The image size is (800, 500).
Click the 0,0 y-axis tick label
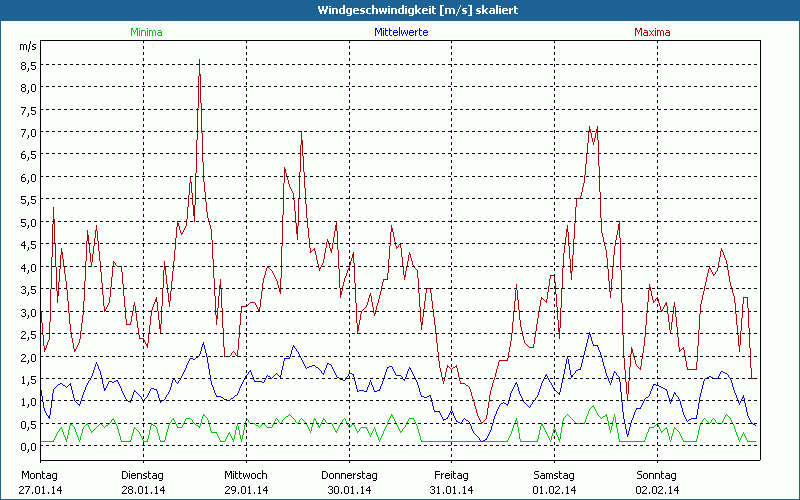[x=28, y=446]
